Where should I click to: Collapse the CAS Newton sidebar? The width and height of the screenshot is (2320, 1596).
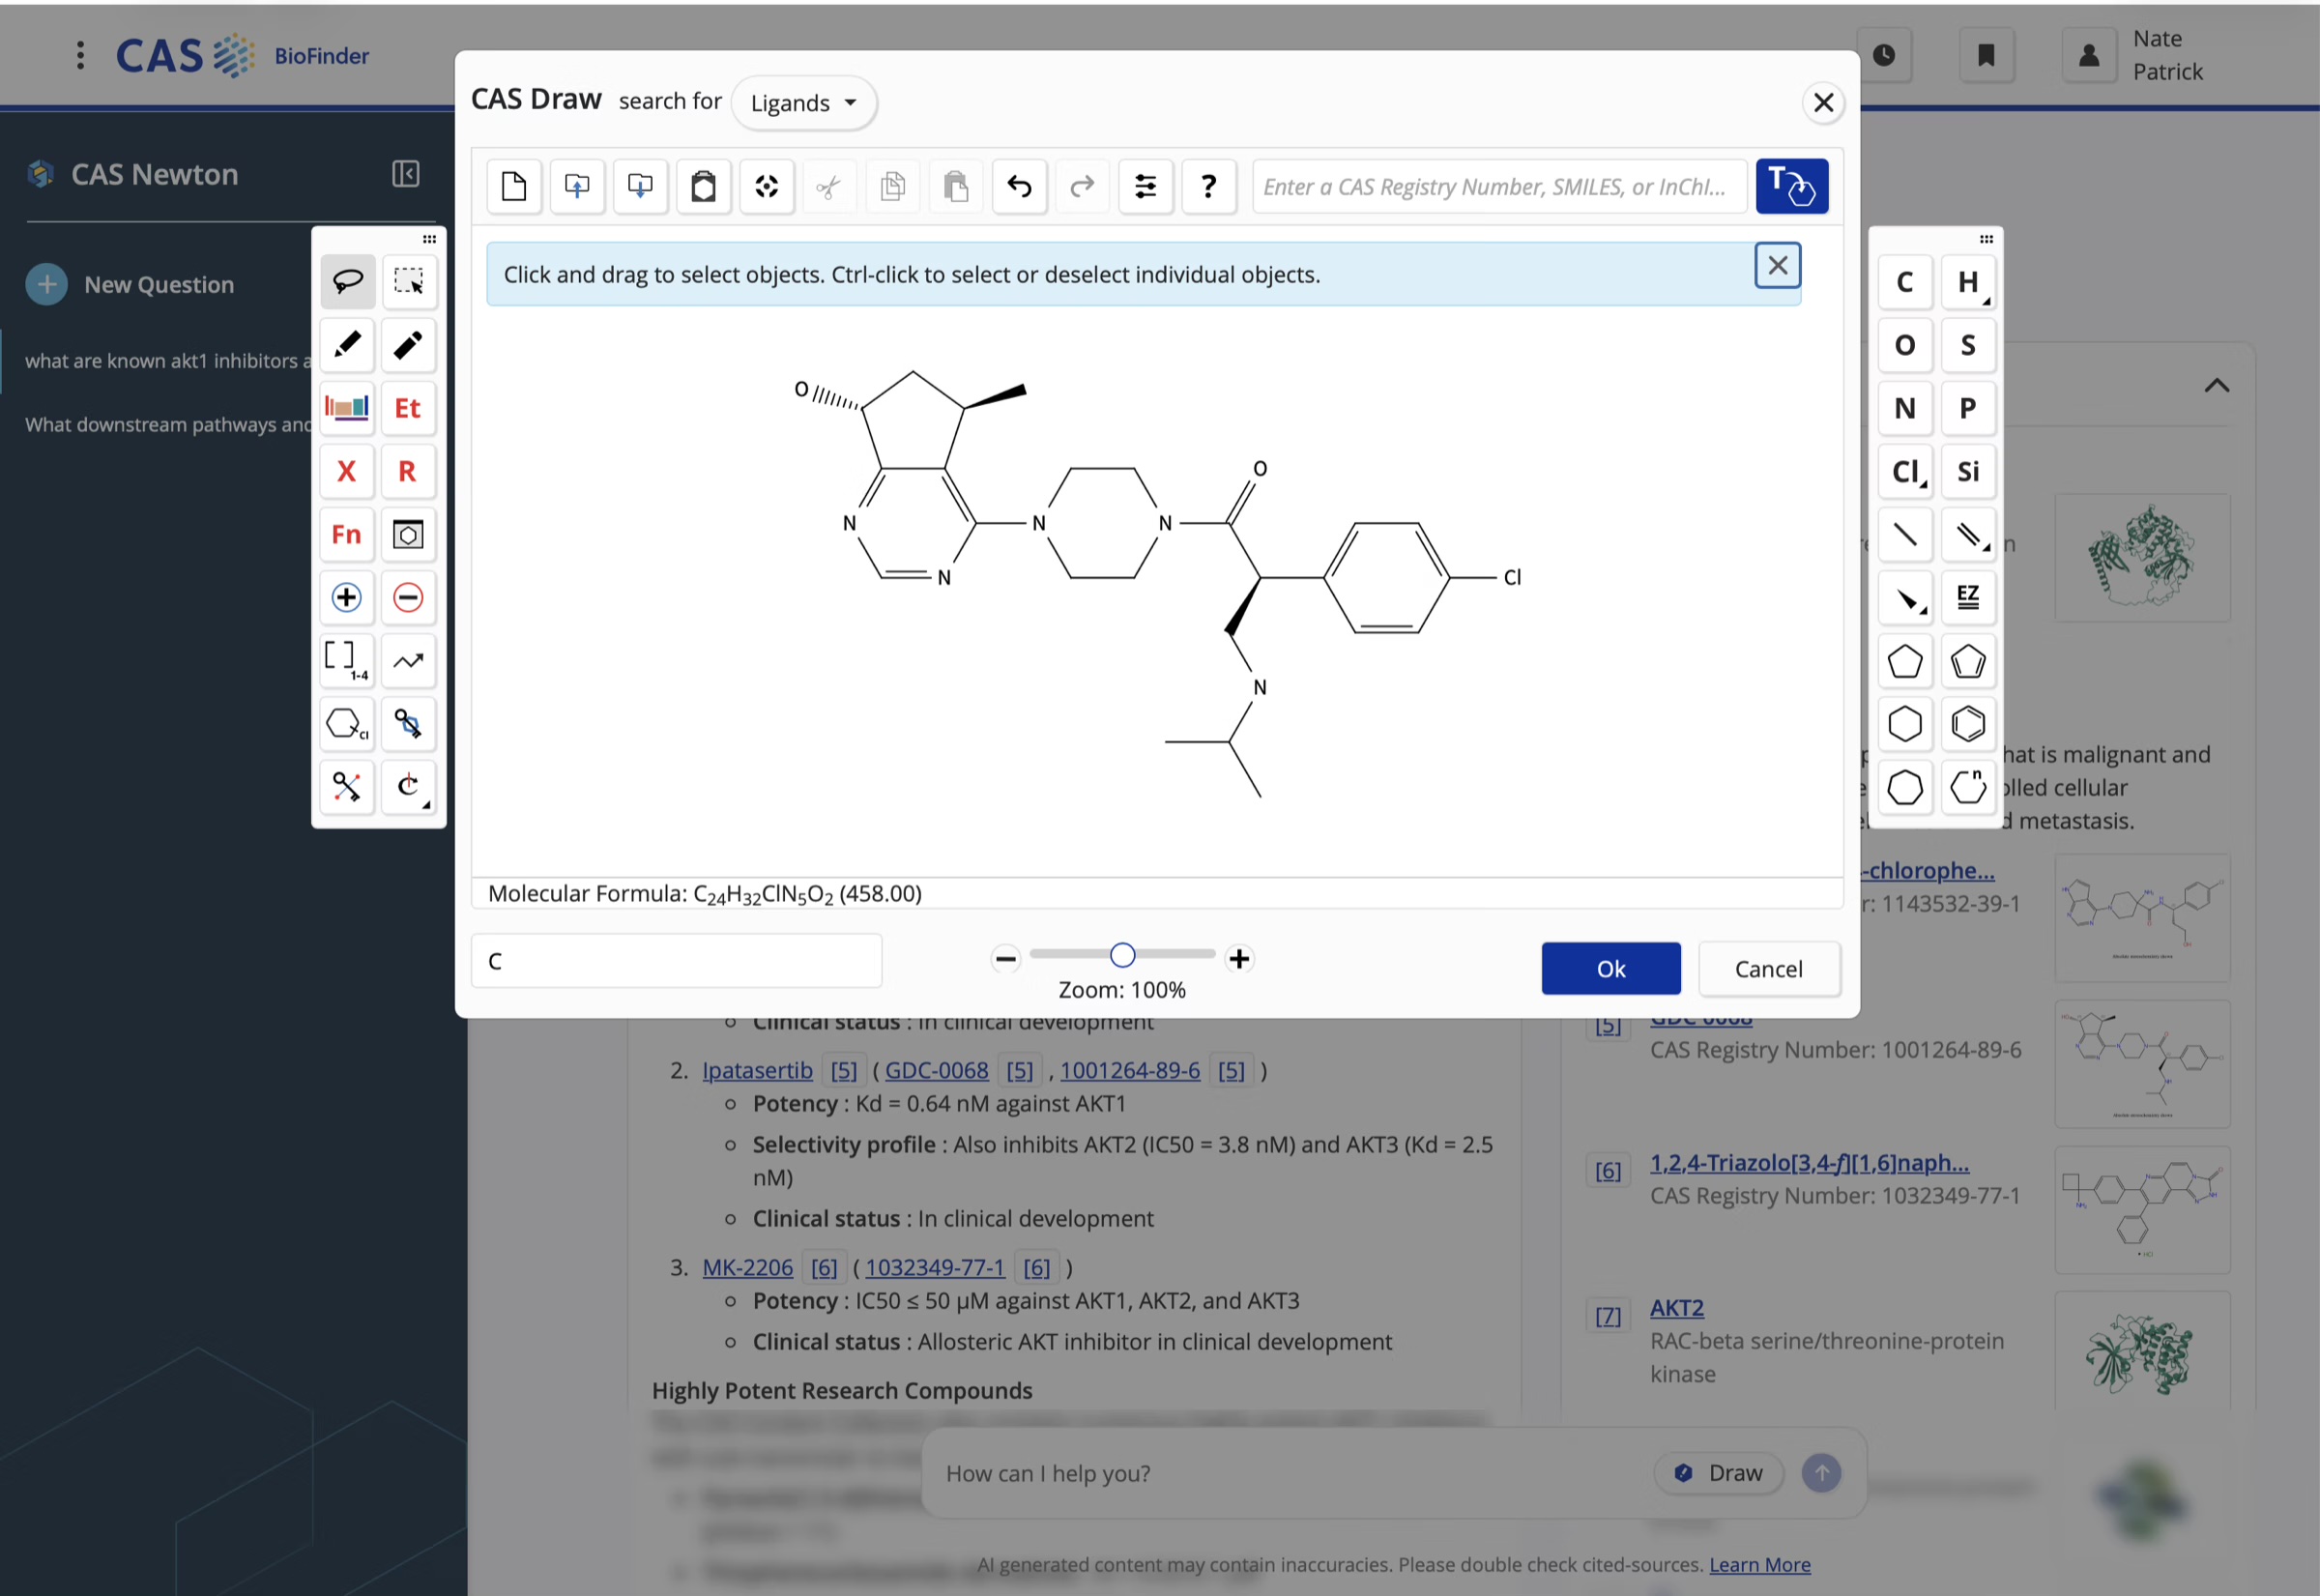click(405, 174)
